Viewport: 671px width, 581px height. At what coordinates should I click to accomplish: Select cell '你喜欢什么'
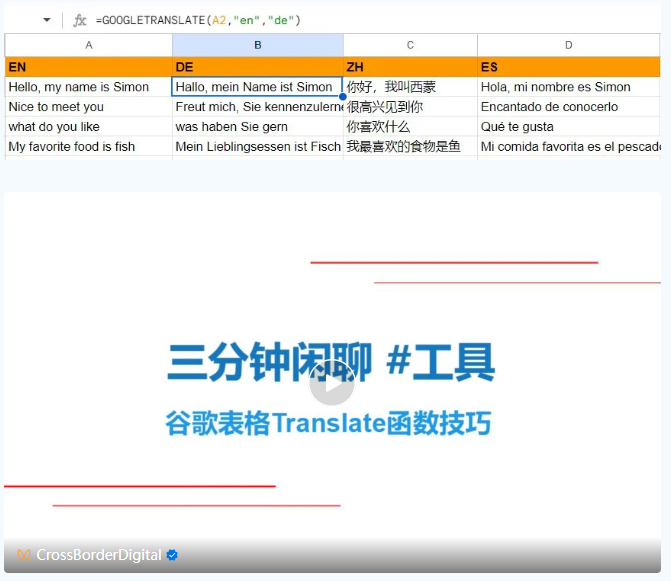(410, 127)
